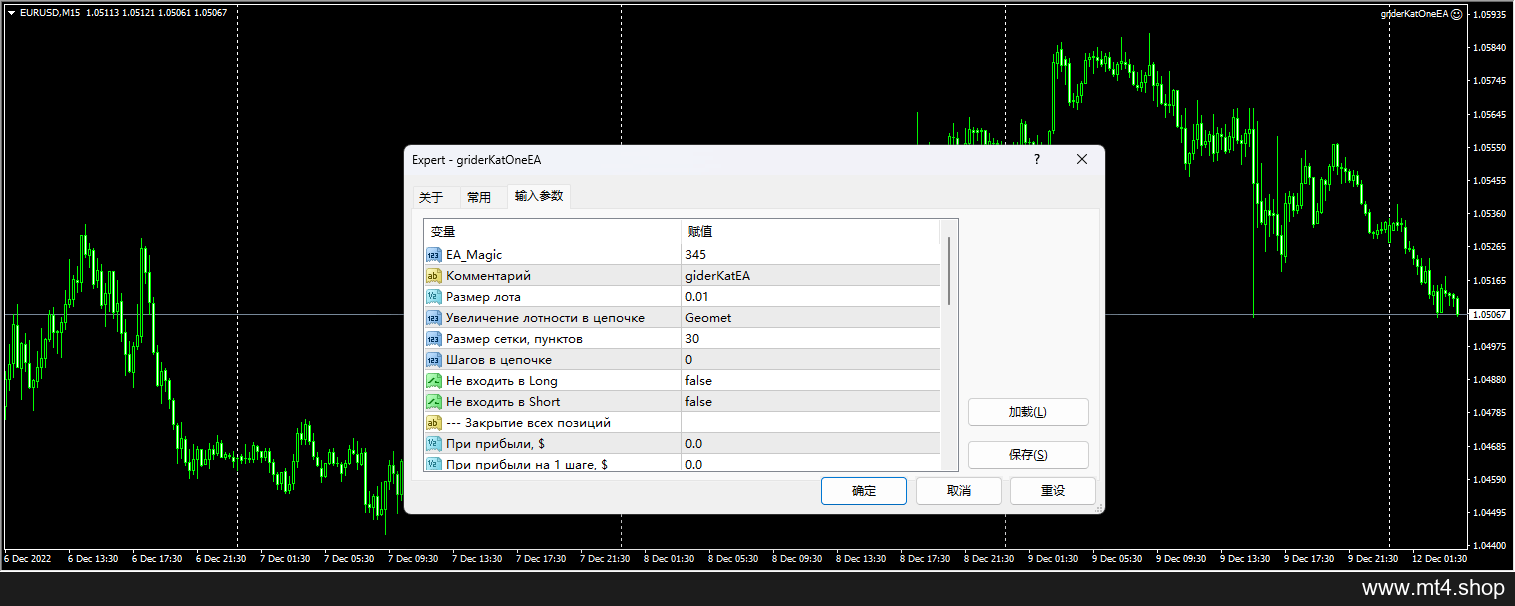Click icon beside Размер сетки, пунктов
The width and height of the screenshot is (1515, 606).
[x=433, y=339]
